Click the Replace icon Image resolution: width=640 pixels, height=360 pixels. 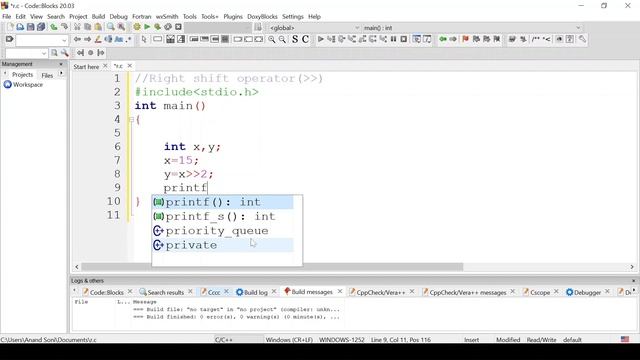121,27
